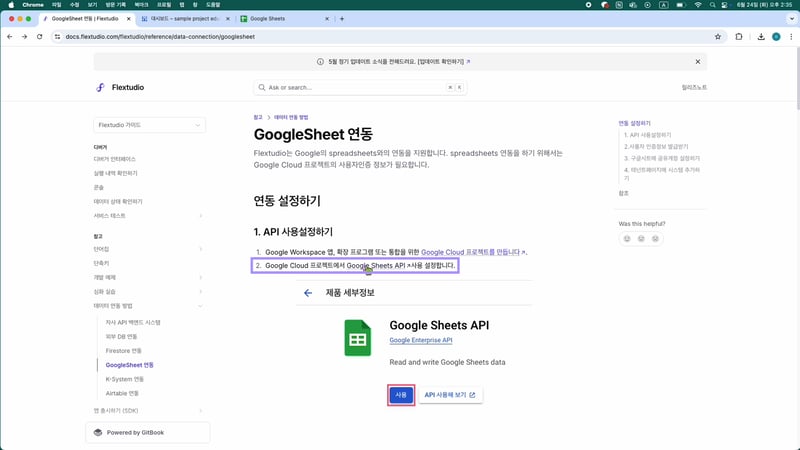This screenshot has width=800, height=450.
Task: Open the Chrome extensions puzzle icon
Action: pyautogui.click(x=739, y=37)
